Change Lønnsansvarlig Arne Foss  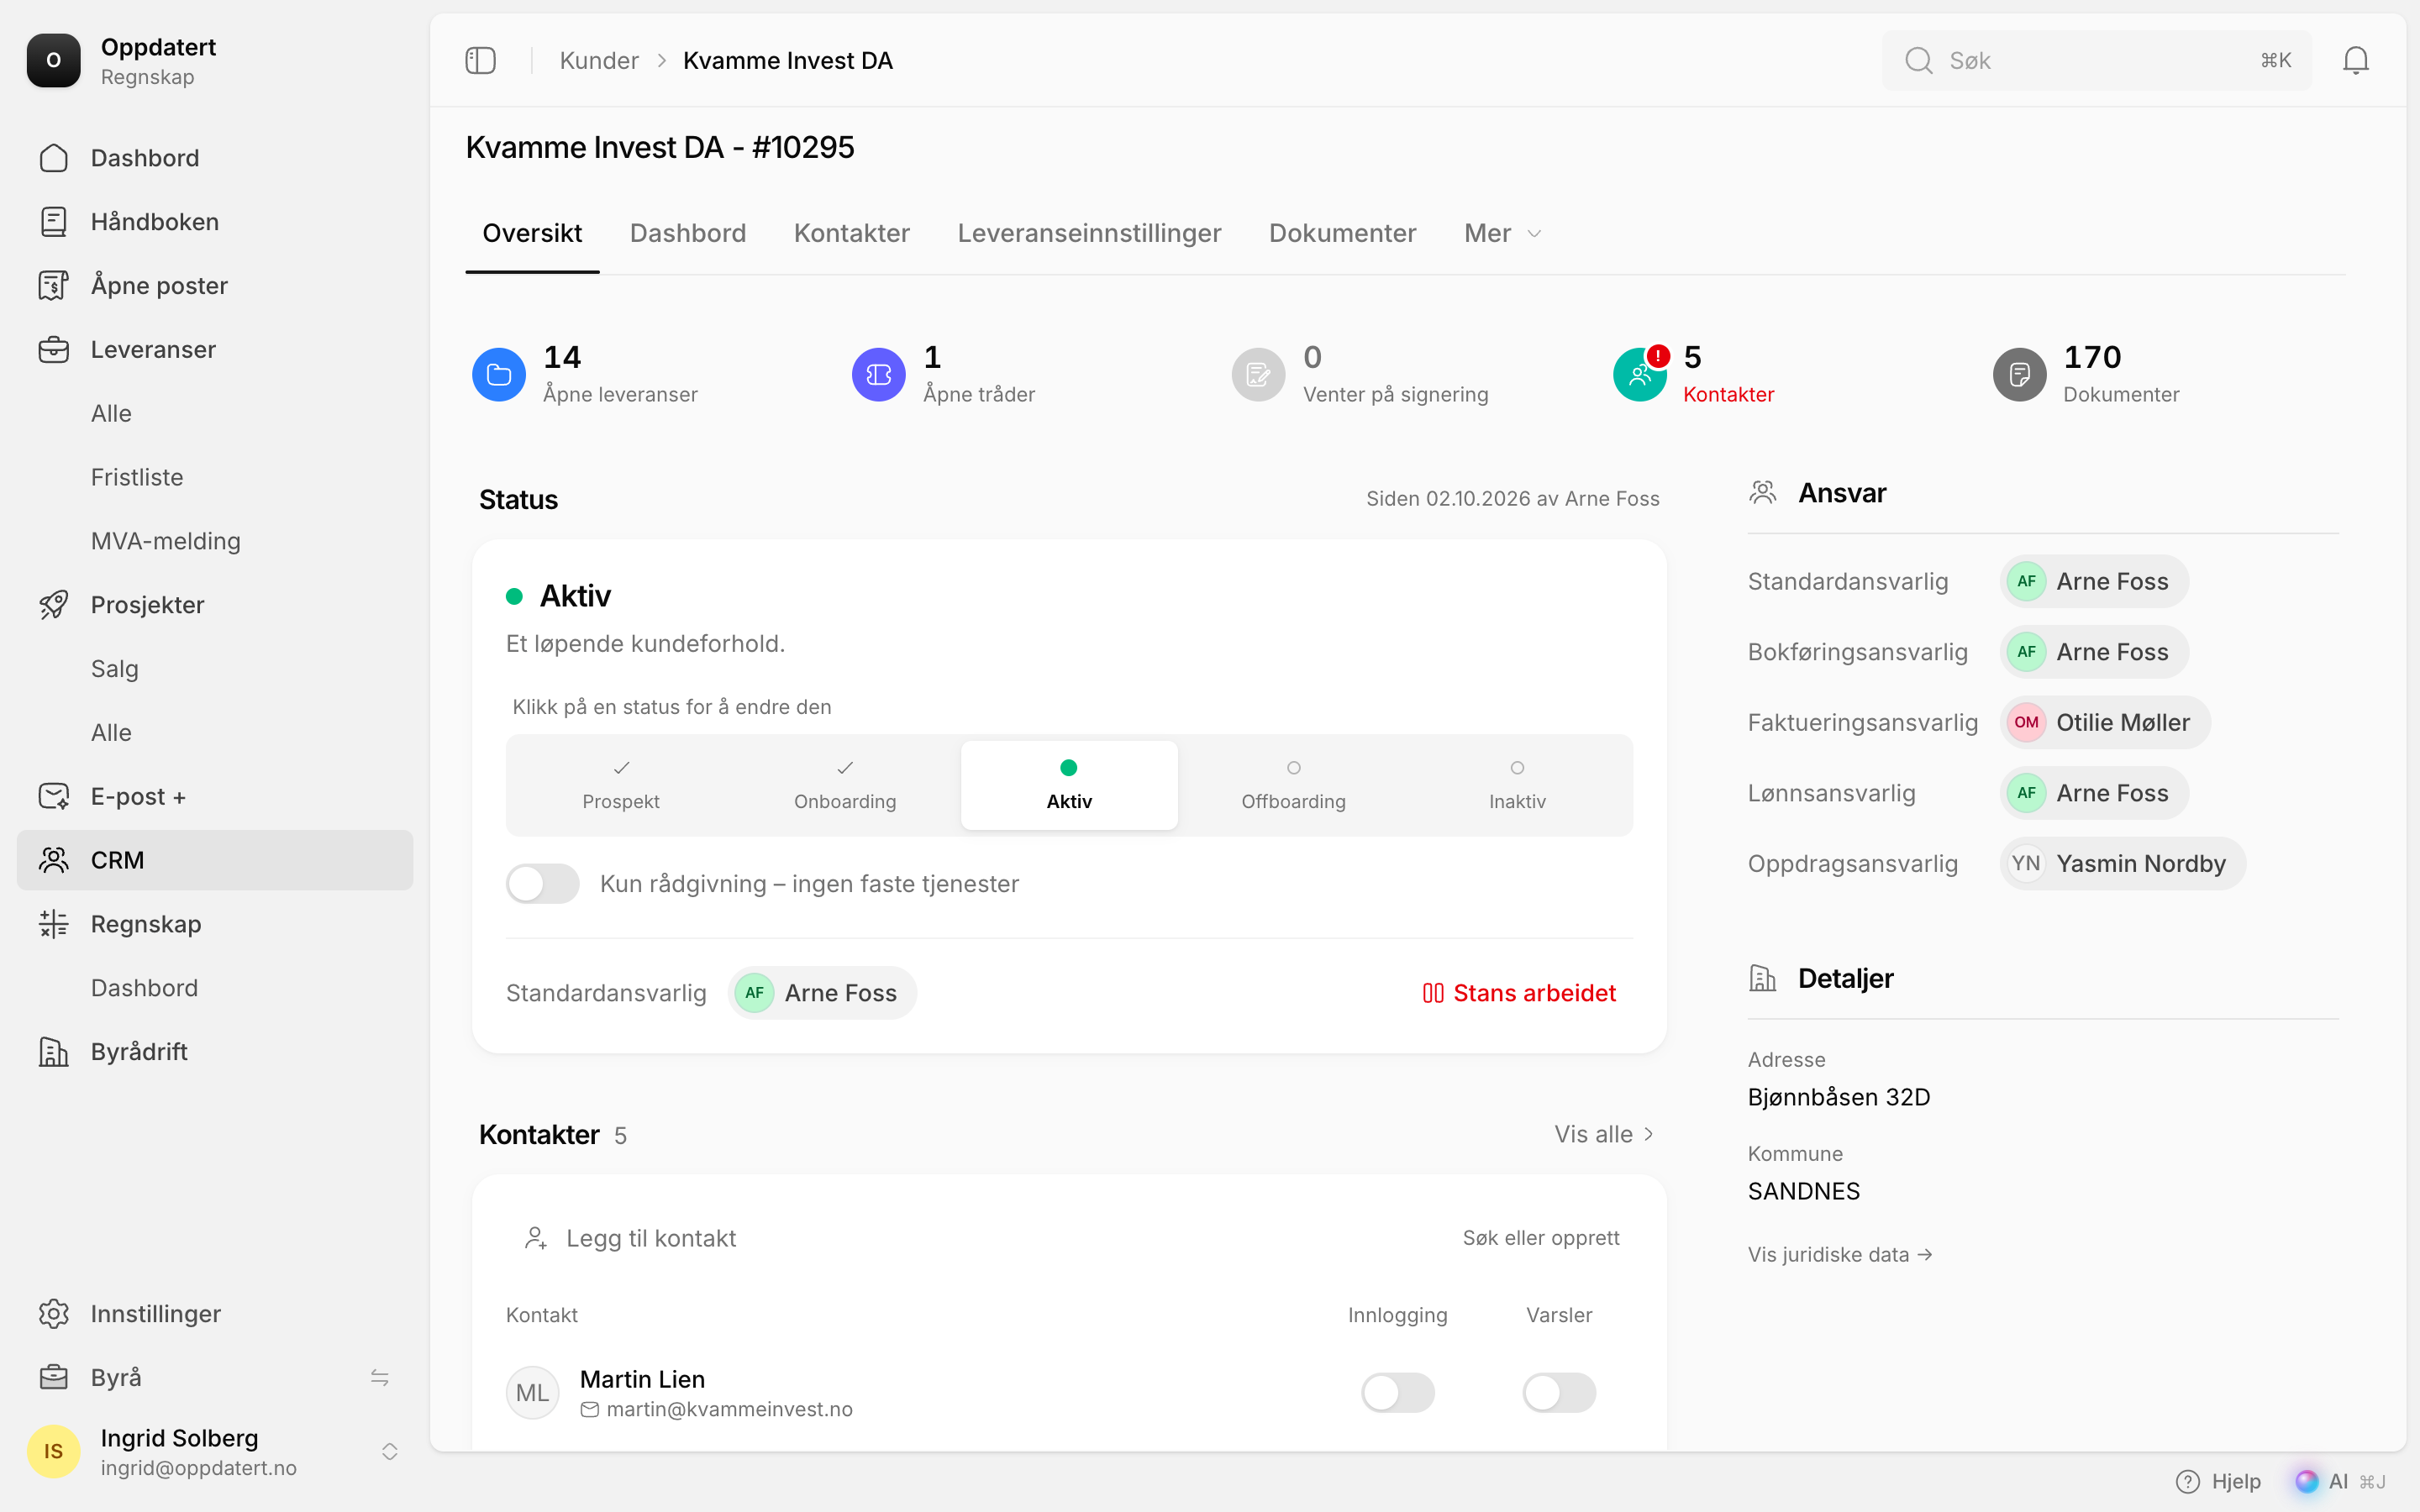(2094, 793)
